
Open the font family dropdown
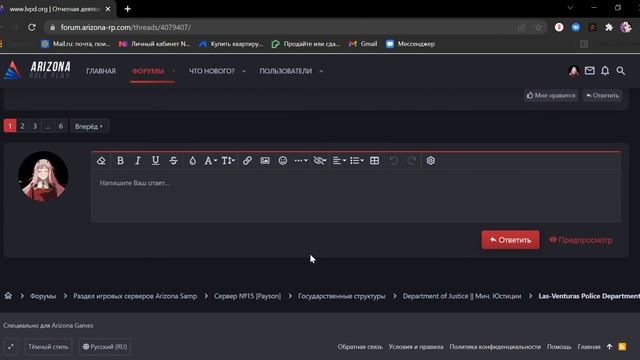click(211, 161)
